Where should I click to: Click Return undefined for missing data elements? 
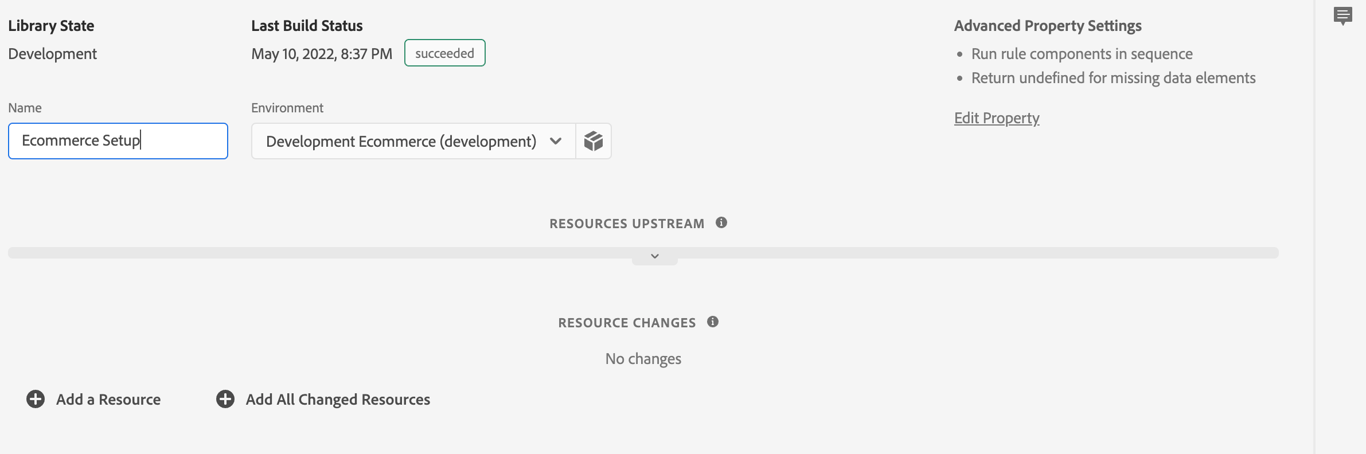tap(1113, 78)
